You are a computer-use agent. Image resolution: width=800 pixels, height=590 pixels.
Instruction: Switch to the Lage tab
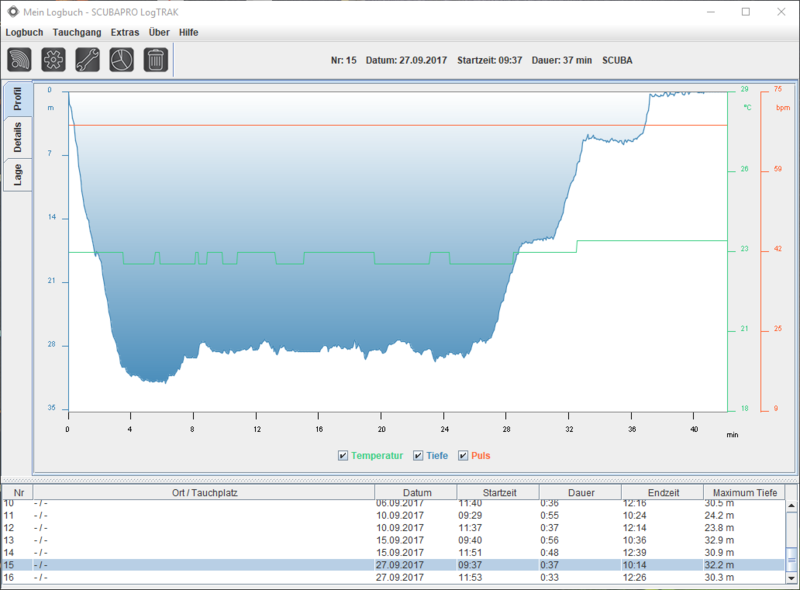click(18, 174)
